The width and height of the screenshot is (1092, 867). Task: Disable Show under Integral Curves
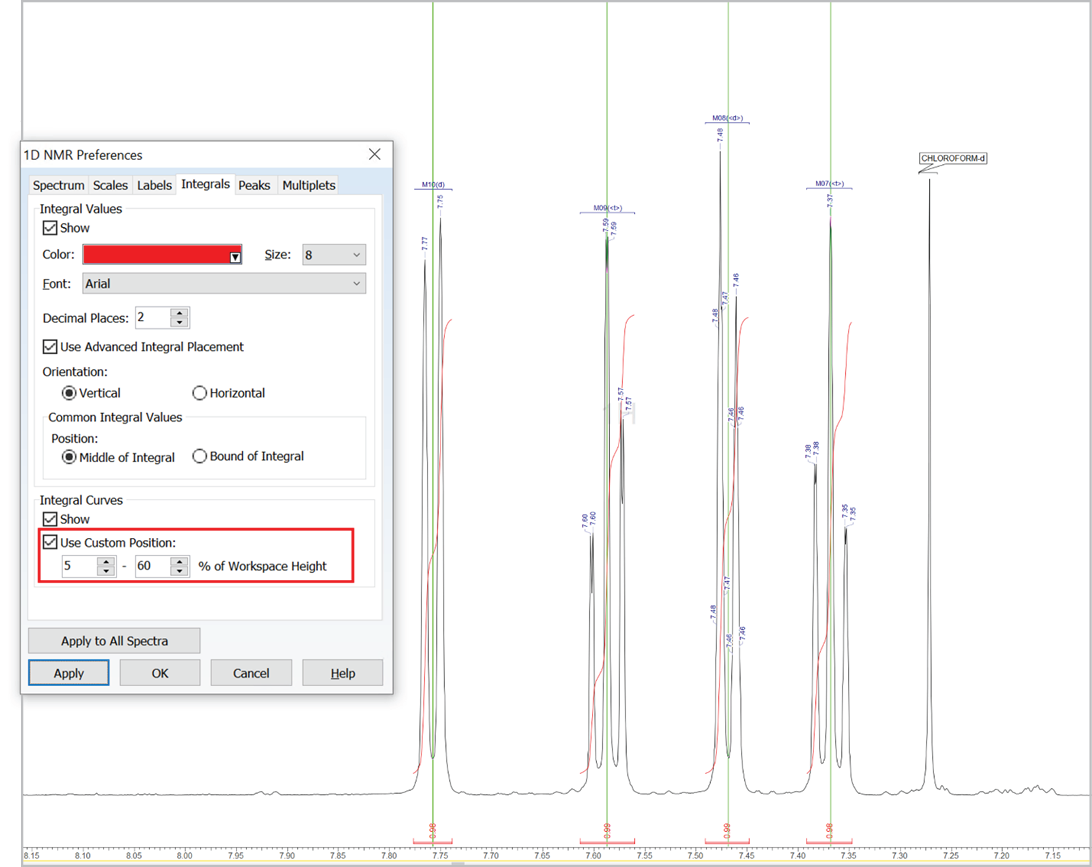point(49,518)
